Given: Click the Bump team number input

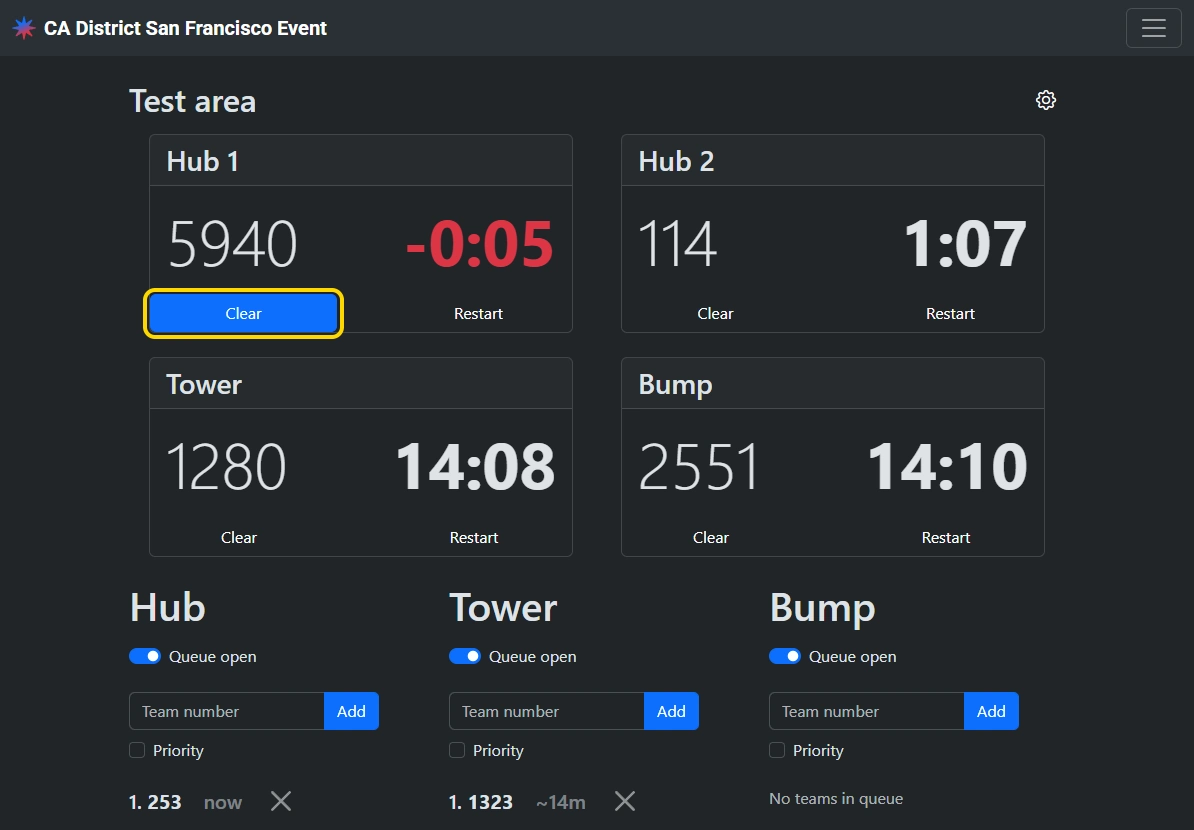Looking at the screenshot, I should coord(866,711).
